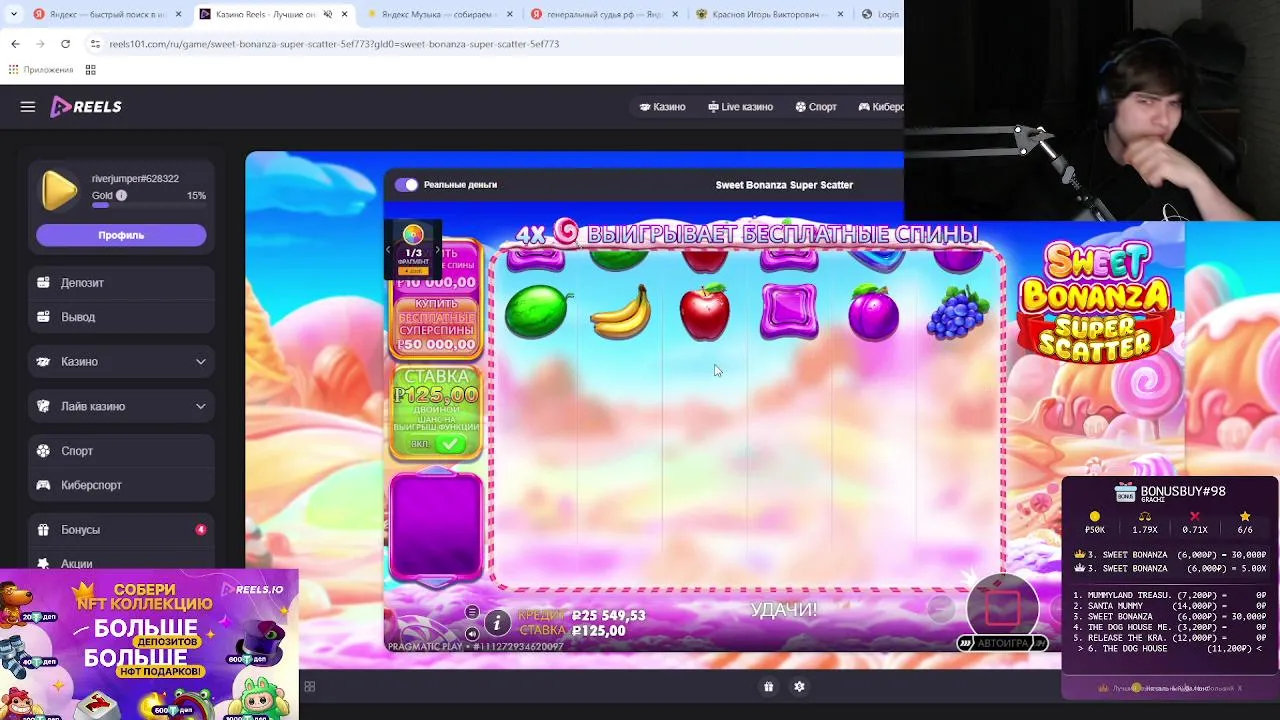Click the 1/3 фрагмент collection widget
The image size is (1280, 720).
point(413,250)
